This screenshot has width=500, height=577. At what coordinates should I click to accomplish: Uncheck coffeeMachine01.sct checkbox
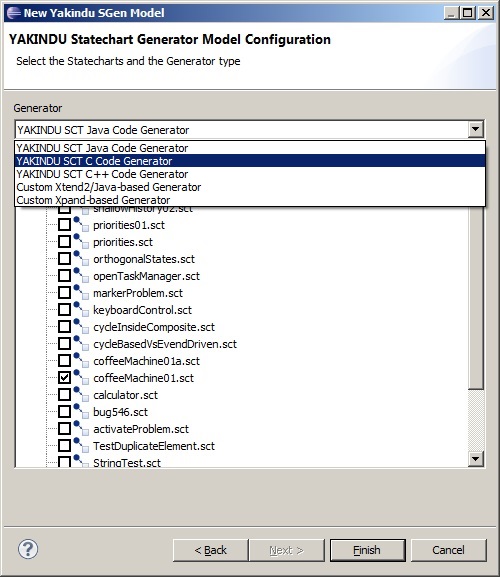click(64, 378)
